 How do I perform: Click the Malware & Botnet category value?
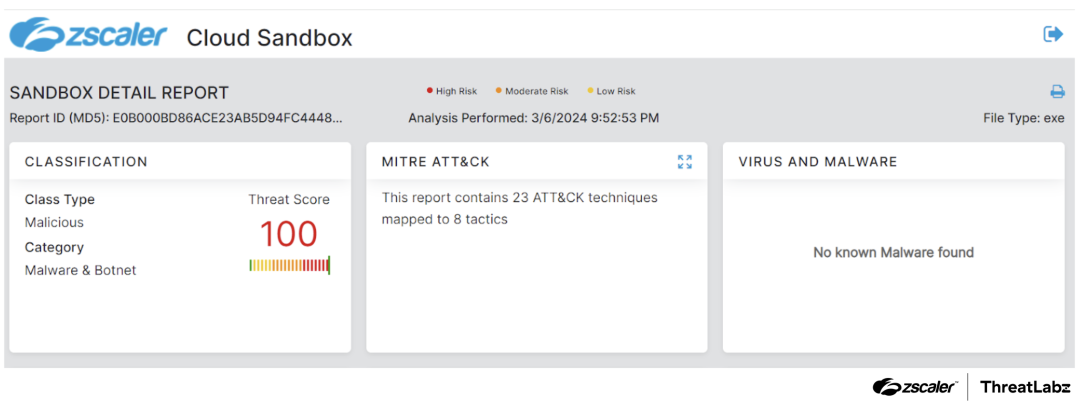coord(80,270)
